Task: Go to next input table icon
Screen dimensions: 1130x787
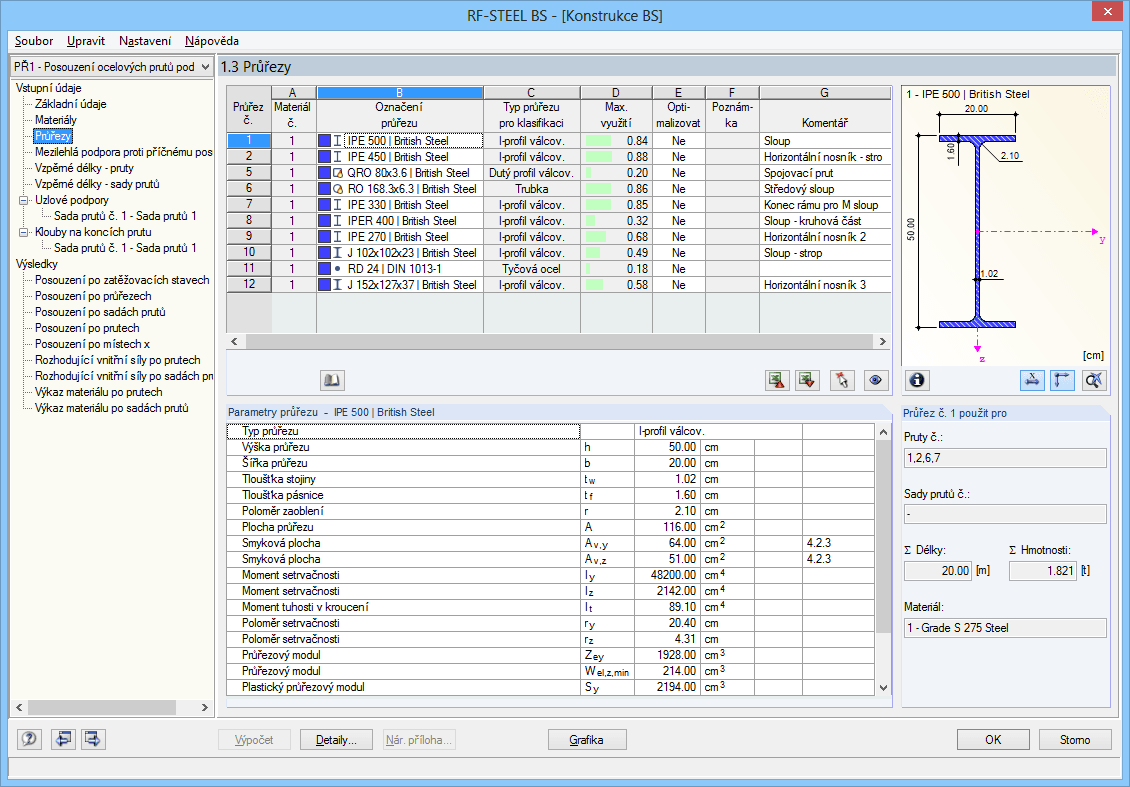Action: point(93,739)
